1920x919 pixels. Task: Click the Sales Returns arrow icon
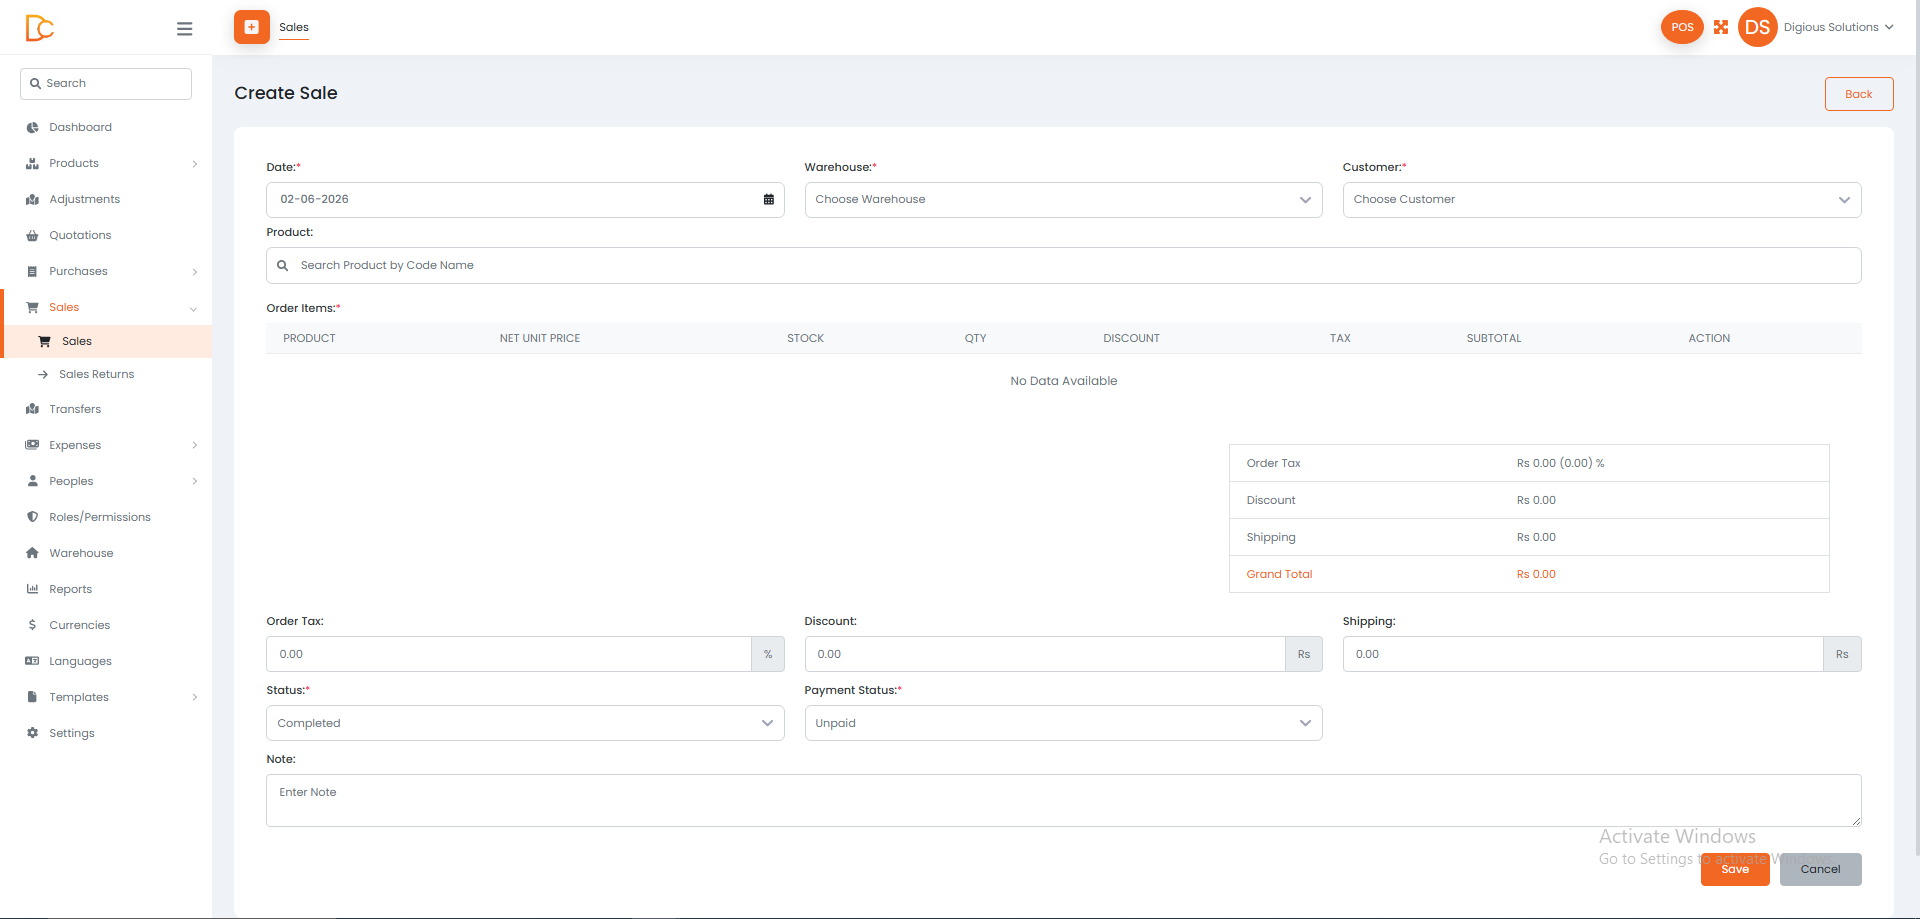(x=43, y=374)
